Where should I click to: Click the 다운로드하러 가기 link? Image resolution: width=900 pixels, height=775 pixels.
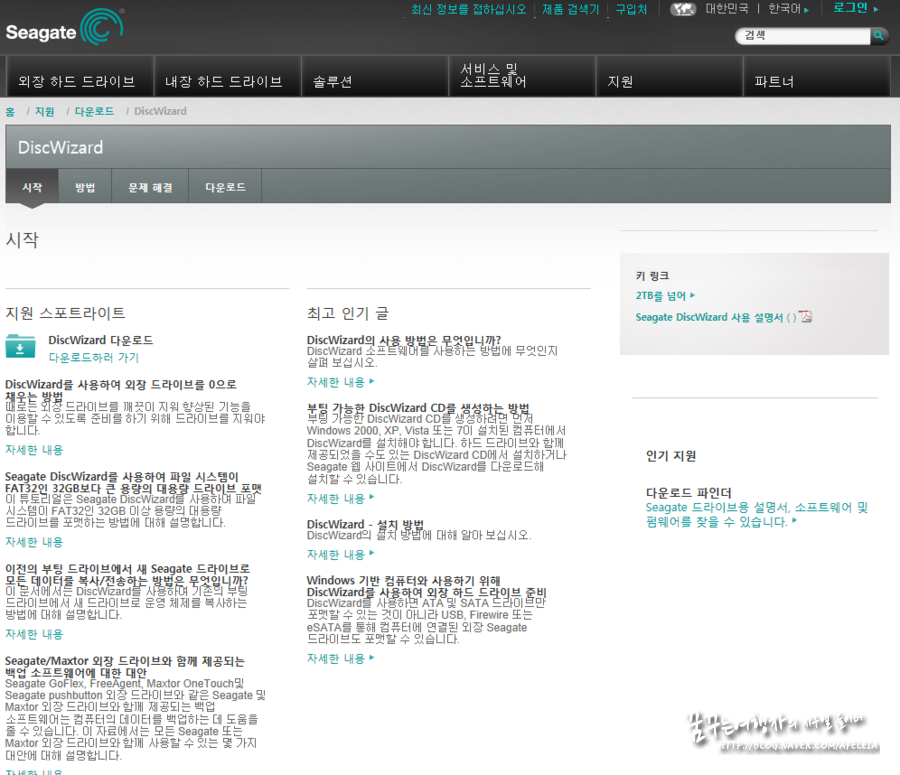94,358
